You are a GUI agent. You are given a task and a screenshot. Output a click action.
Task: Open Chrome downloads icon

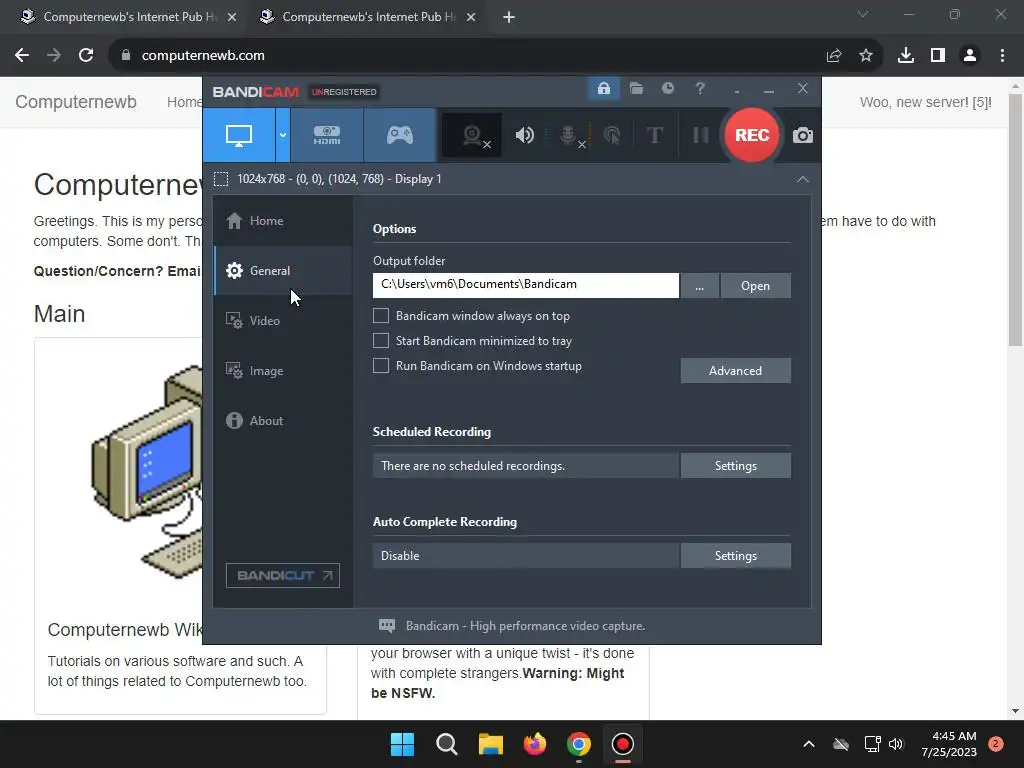[906, 56]
